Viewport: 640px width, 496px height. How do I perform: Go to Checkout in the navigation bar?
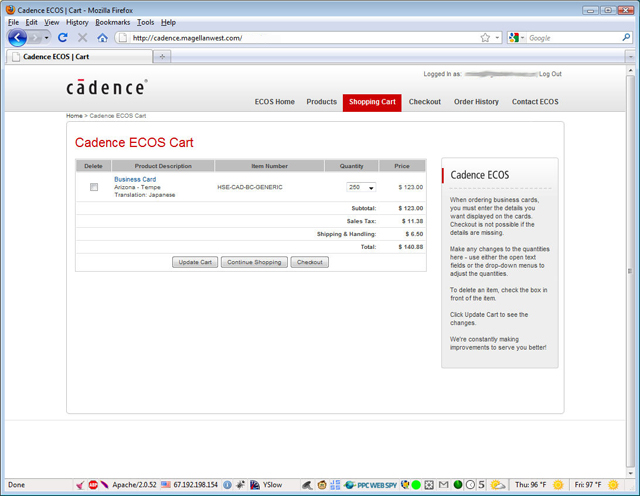[x=425, y=102]
